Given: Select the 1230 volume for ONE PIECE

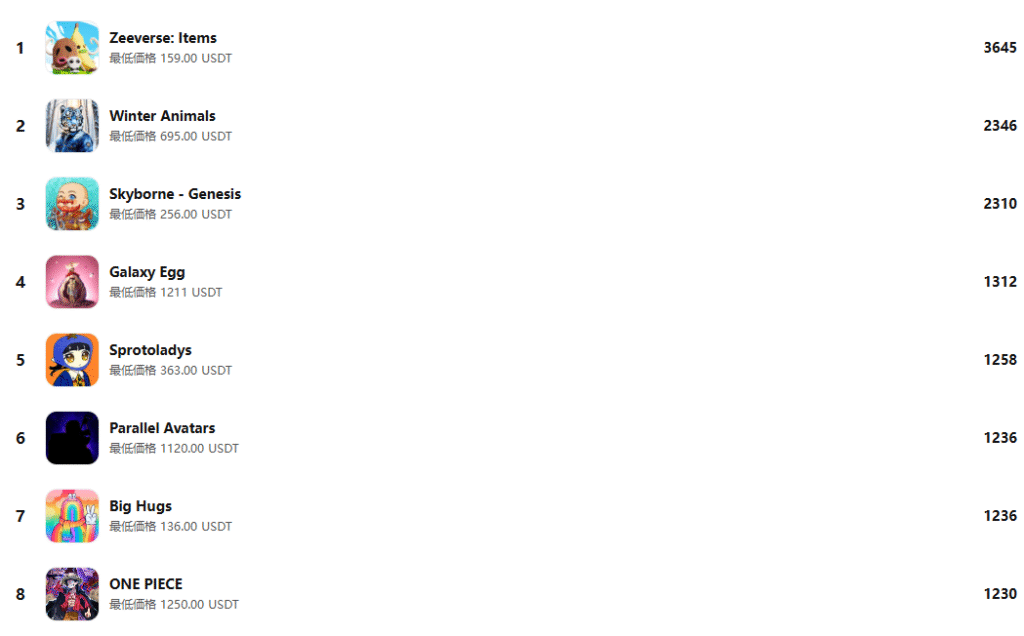Looking at the screenshot, I should [x=1000, y=594].
